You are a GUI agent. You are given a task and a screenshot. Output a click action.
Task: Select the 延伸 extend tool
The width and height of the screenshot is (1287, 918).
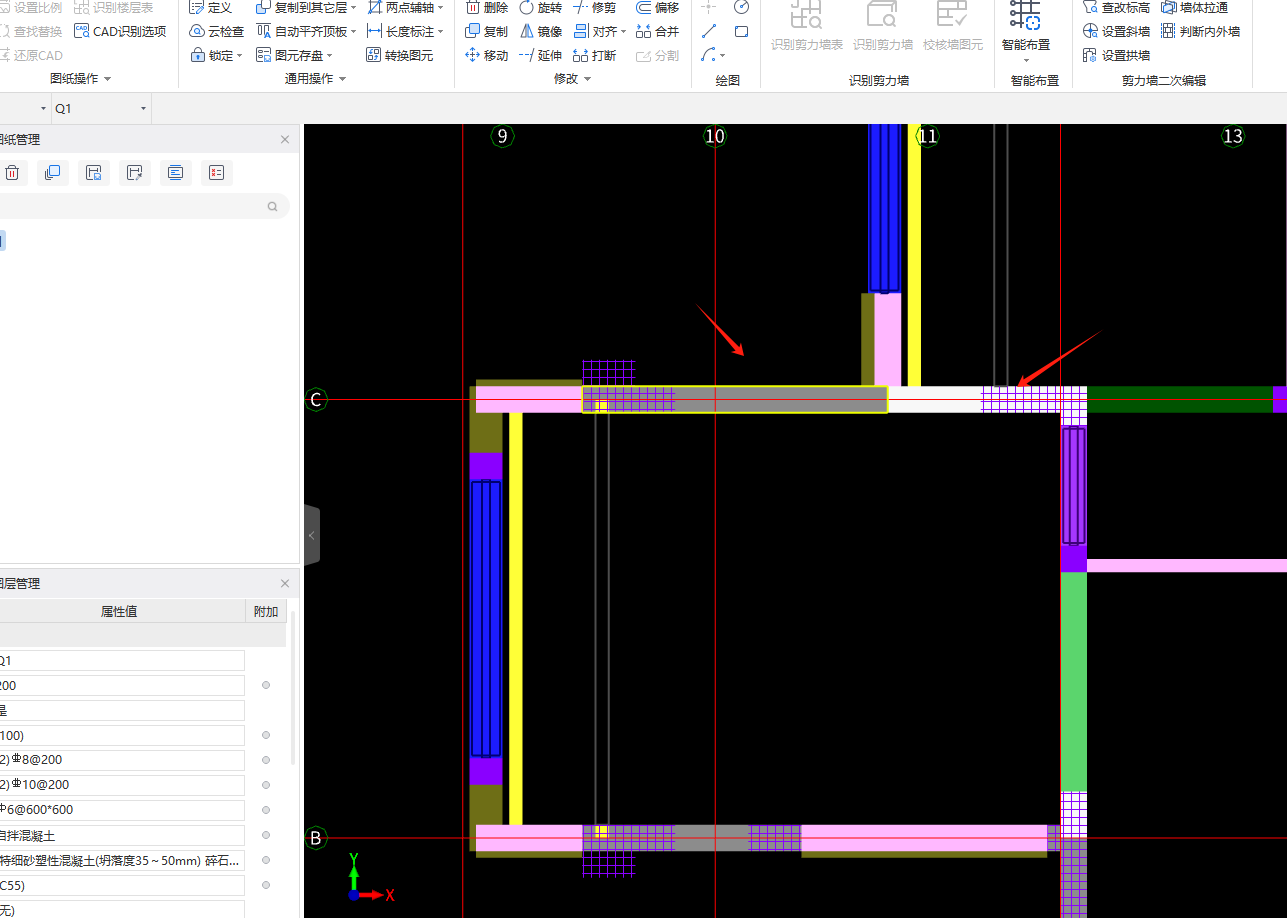(541, 55)
